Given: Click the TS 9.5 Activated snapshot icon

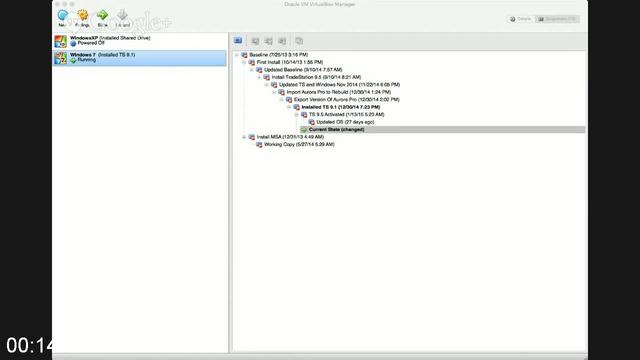Looking at the screenshot, I should tap(304, 115).
